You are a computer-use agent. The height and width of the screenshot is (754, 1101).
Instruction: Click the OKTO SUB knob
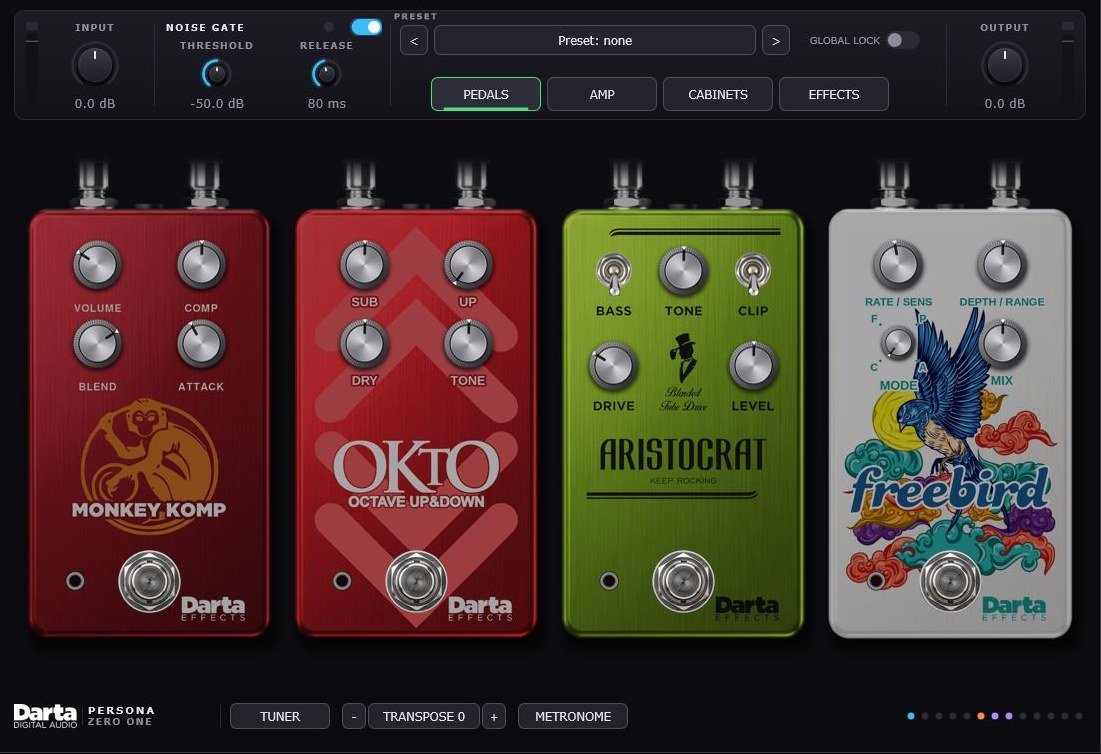pos(364,265)
